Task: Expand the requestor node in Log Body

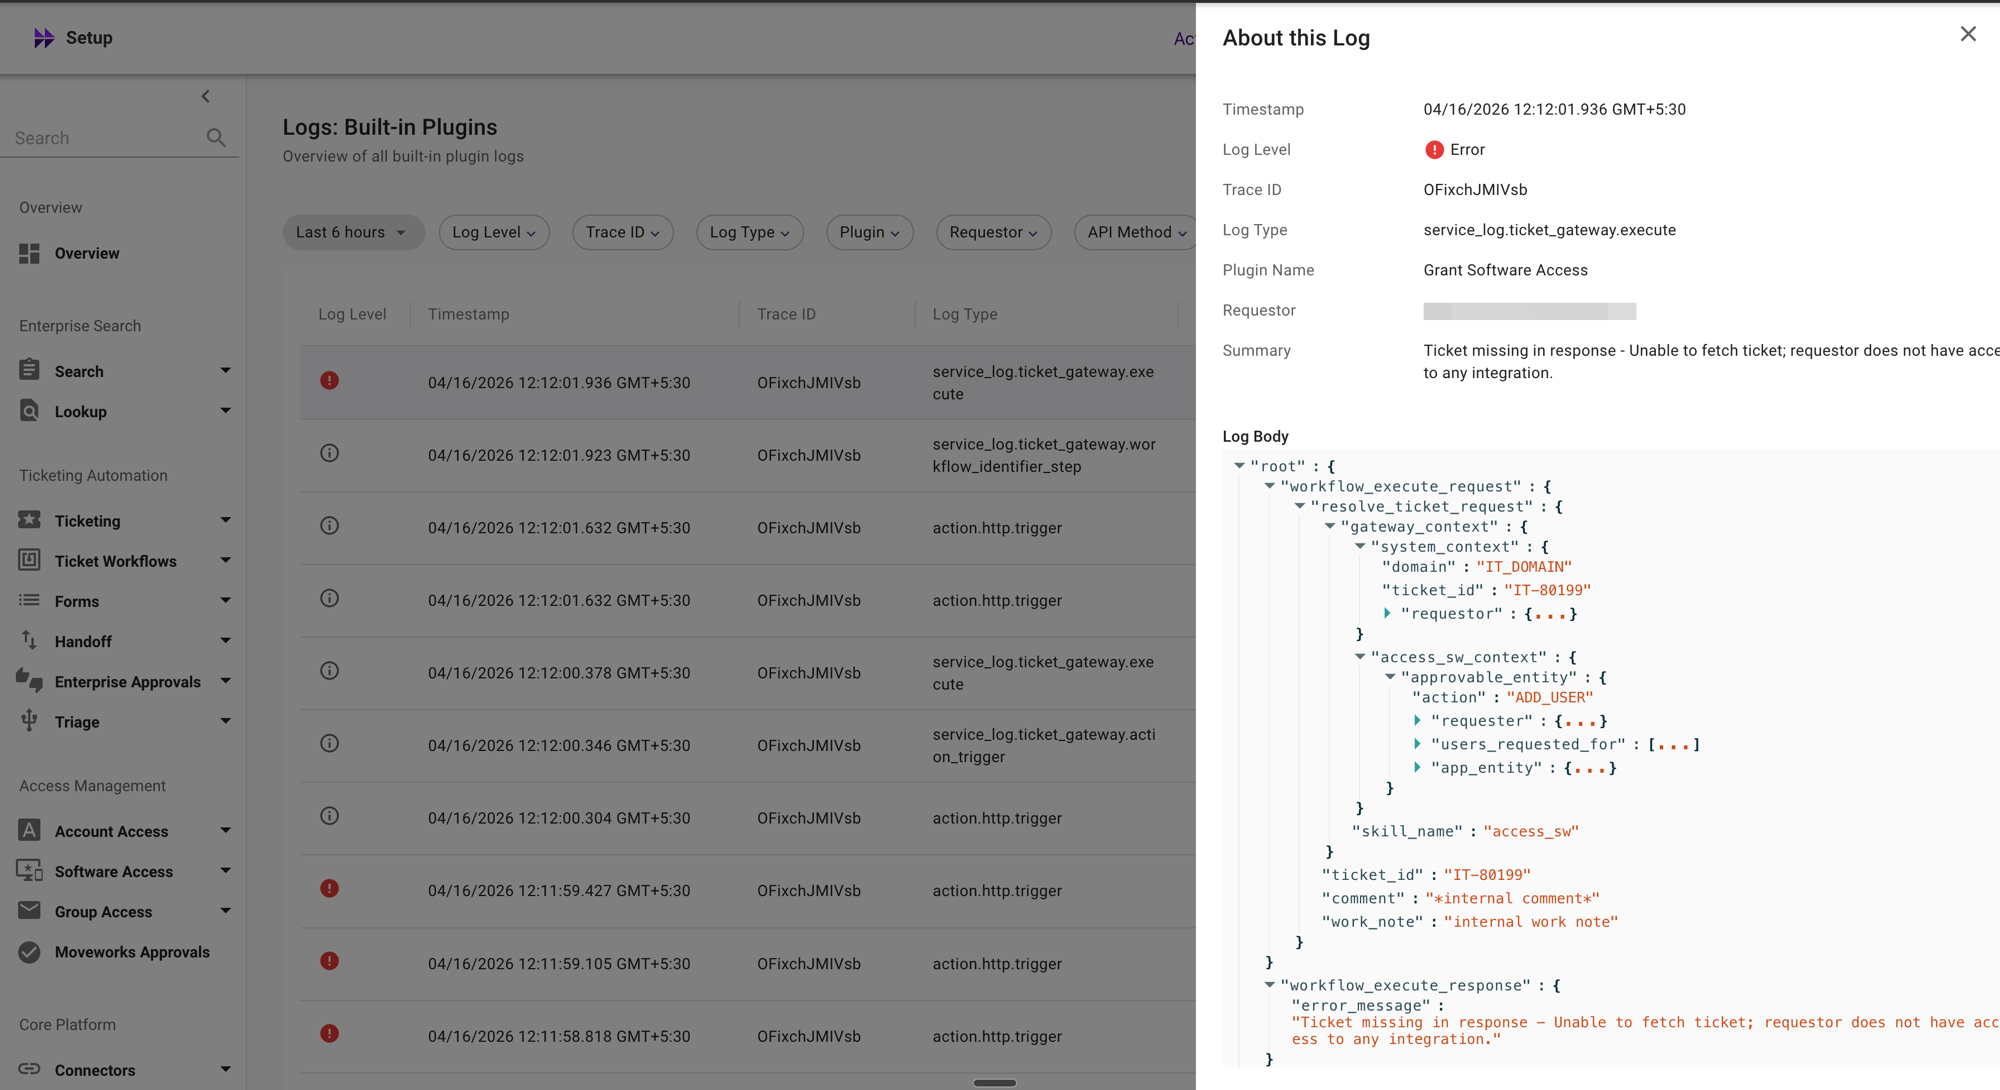Action: pyautogui.click(x=1388, y=613)
